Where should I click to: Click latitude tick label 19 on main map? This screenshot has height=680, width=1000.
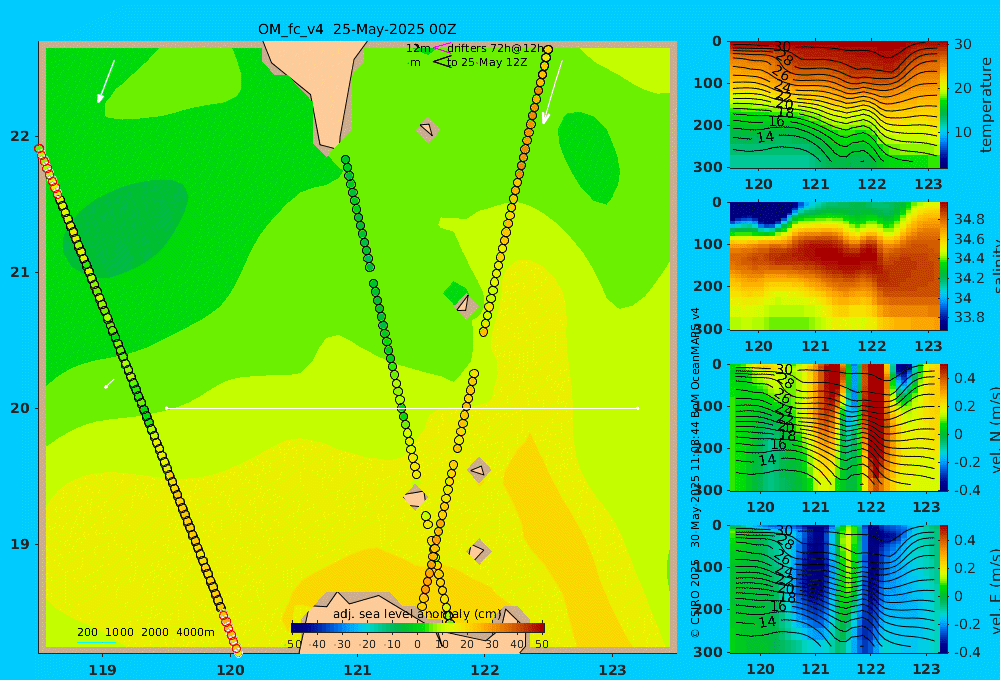20,544
